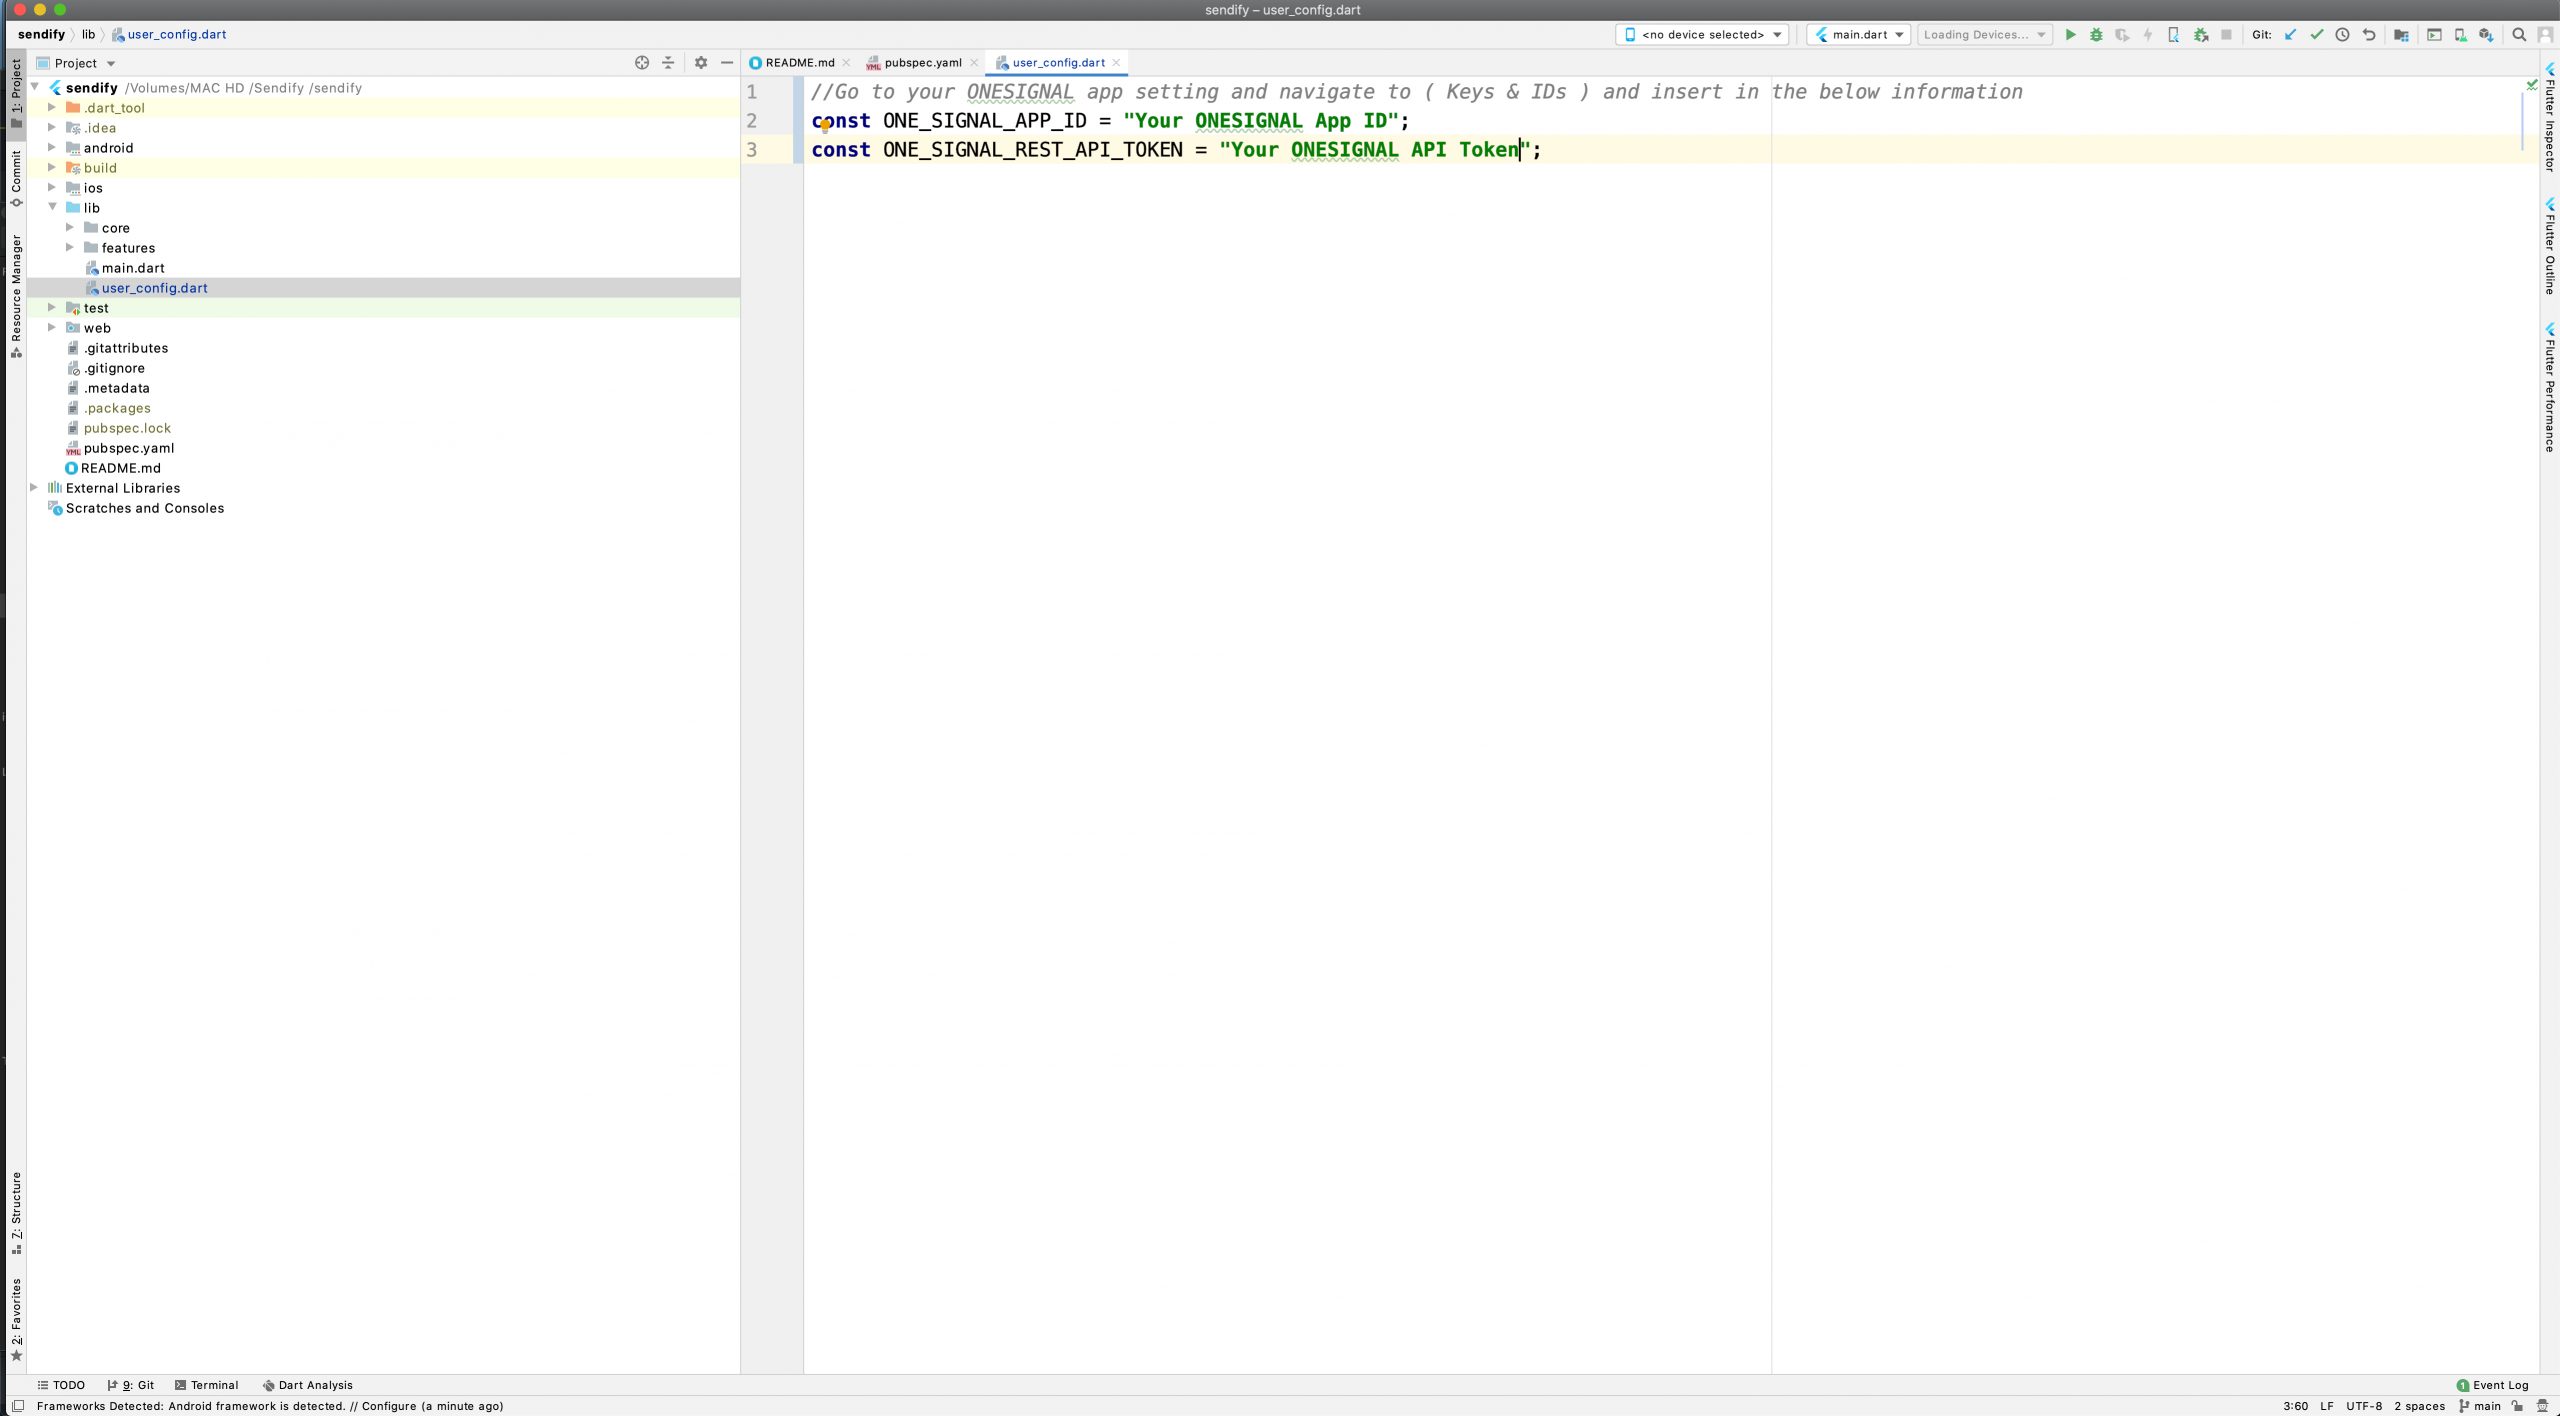
Task: Start debugging with the green bug icon
Action: tap(2096, 35)
